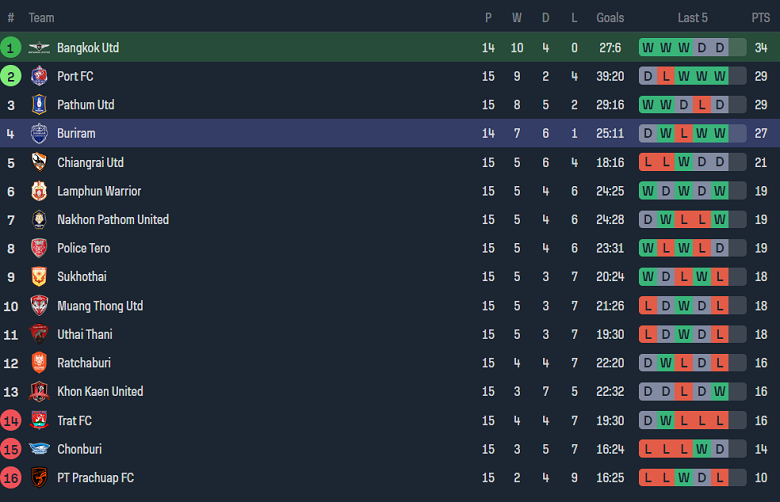Click the Chiangrai Utd logo

(39, 162)
